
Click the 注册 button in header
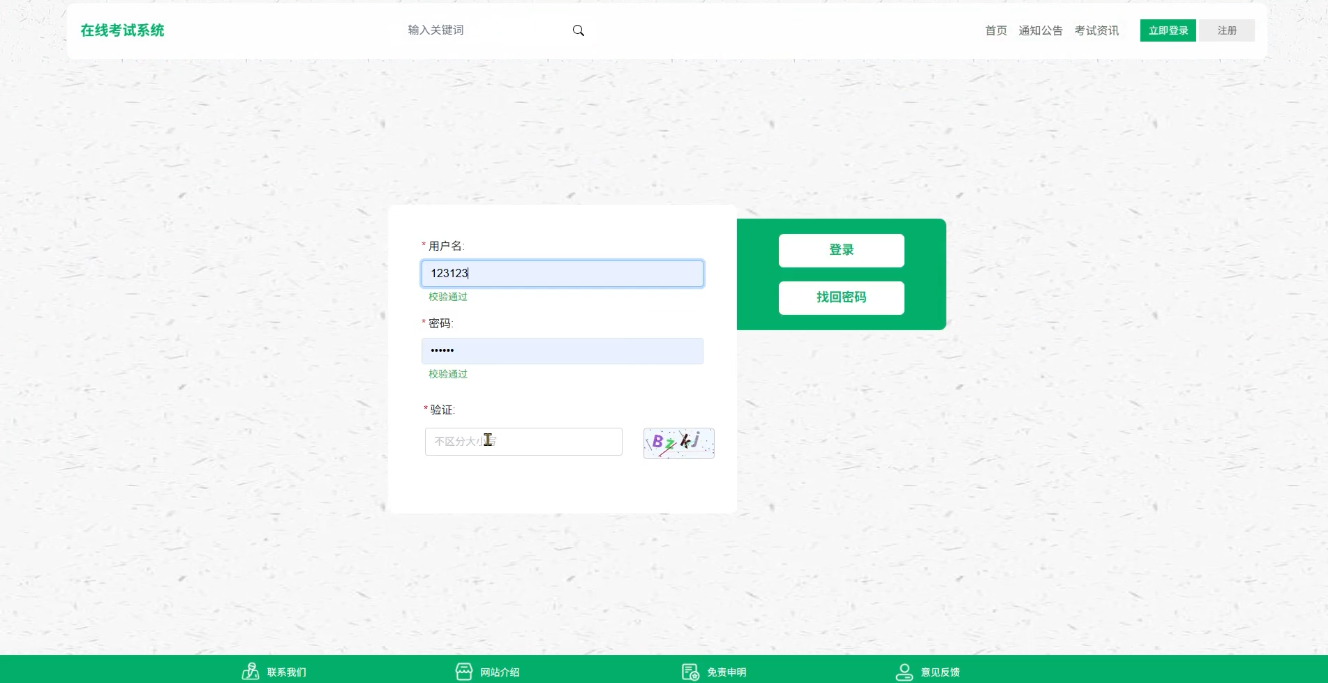(x=1227, y=31)
